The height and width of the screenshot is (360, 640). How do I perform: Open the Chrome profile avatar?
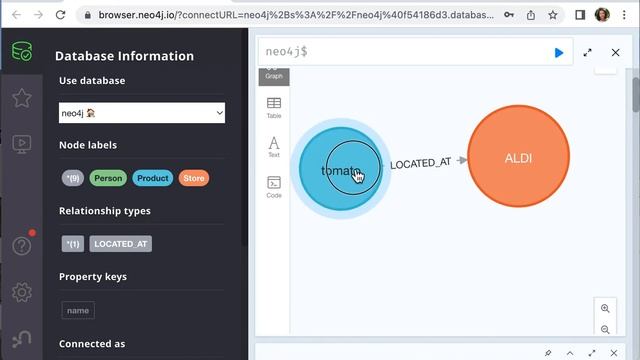tap(602, 15)
